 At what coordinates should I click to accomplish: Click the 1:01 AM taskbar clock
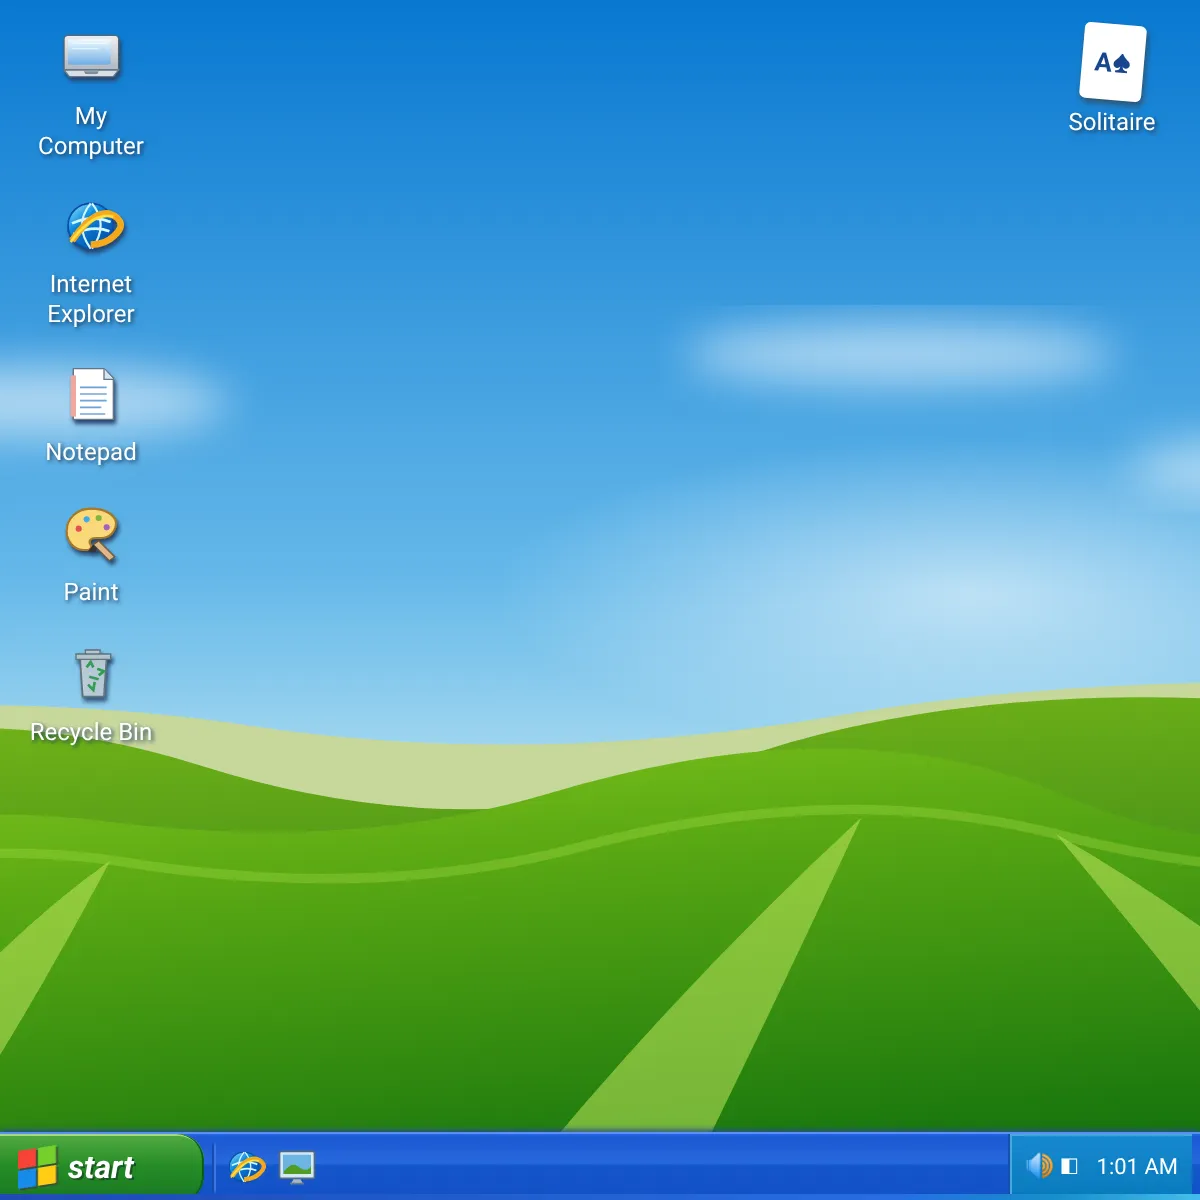click(x=1137, y=1166)
